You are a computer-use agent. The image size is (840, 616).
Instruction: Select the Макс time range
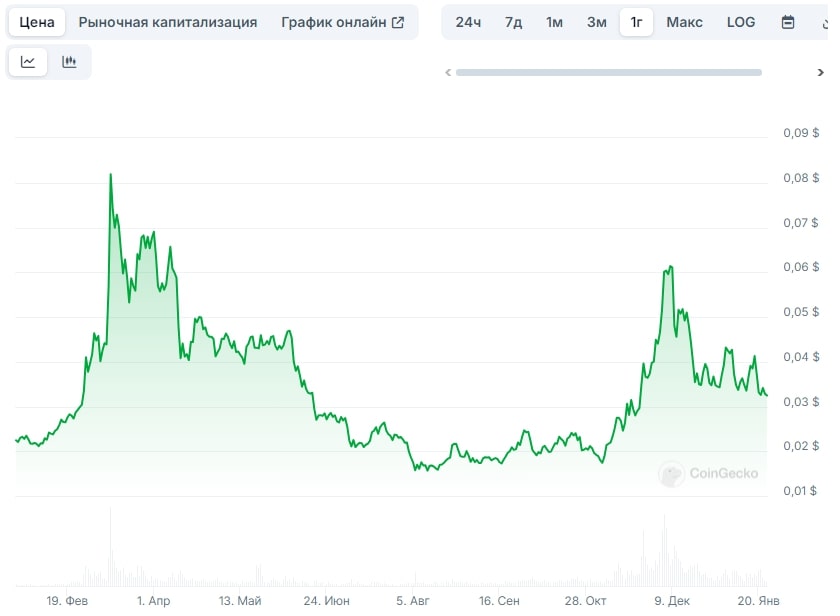684,22
